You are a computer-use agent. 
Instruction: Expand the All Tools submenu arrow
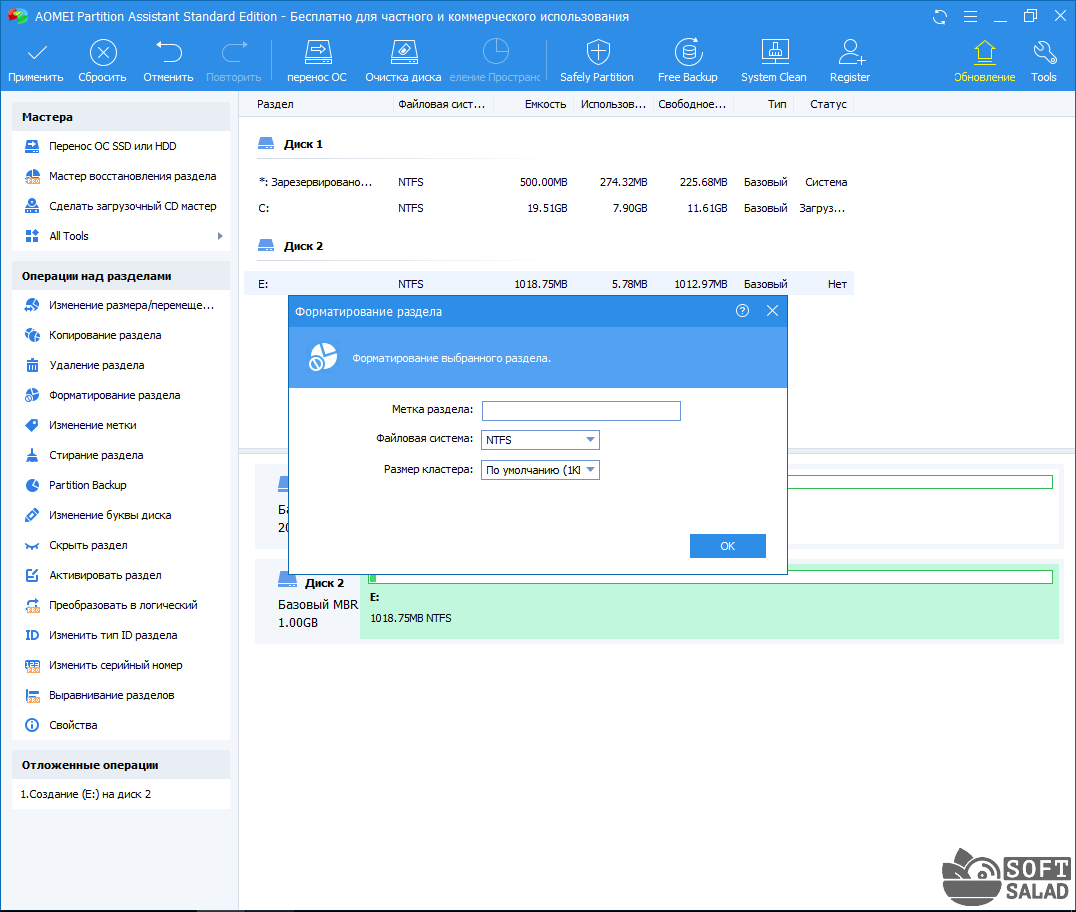tap(219, 236)
